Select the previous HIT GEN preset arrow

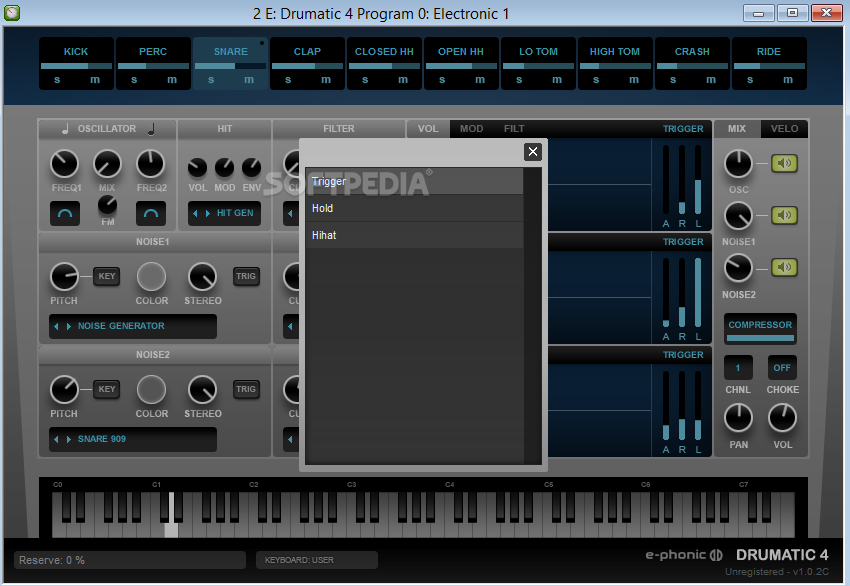(195, 214)
